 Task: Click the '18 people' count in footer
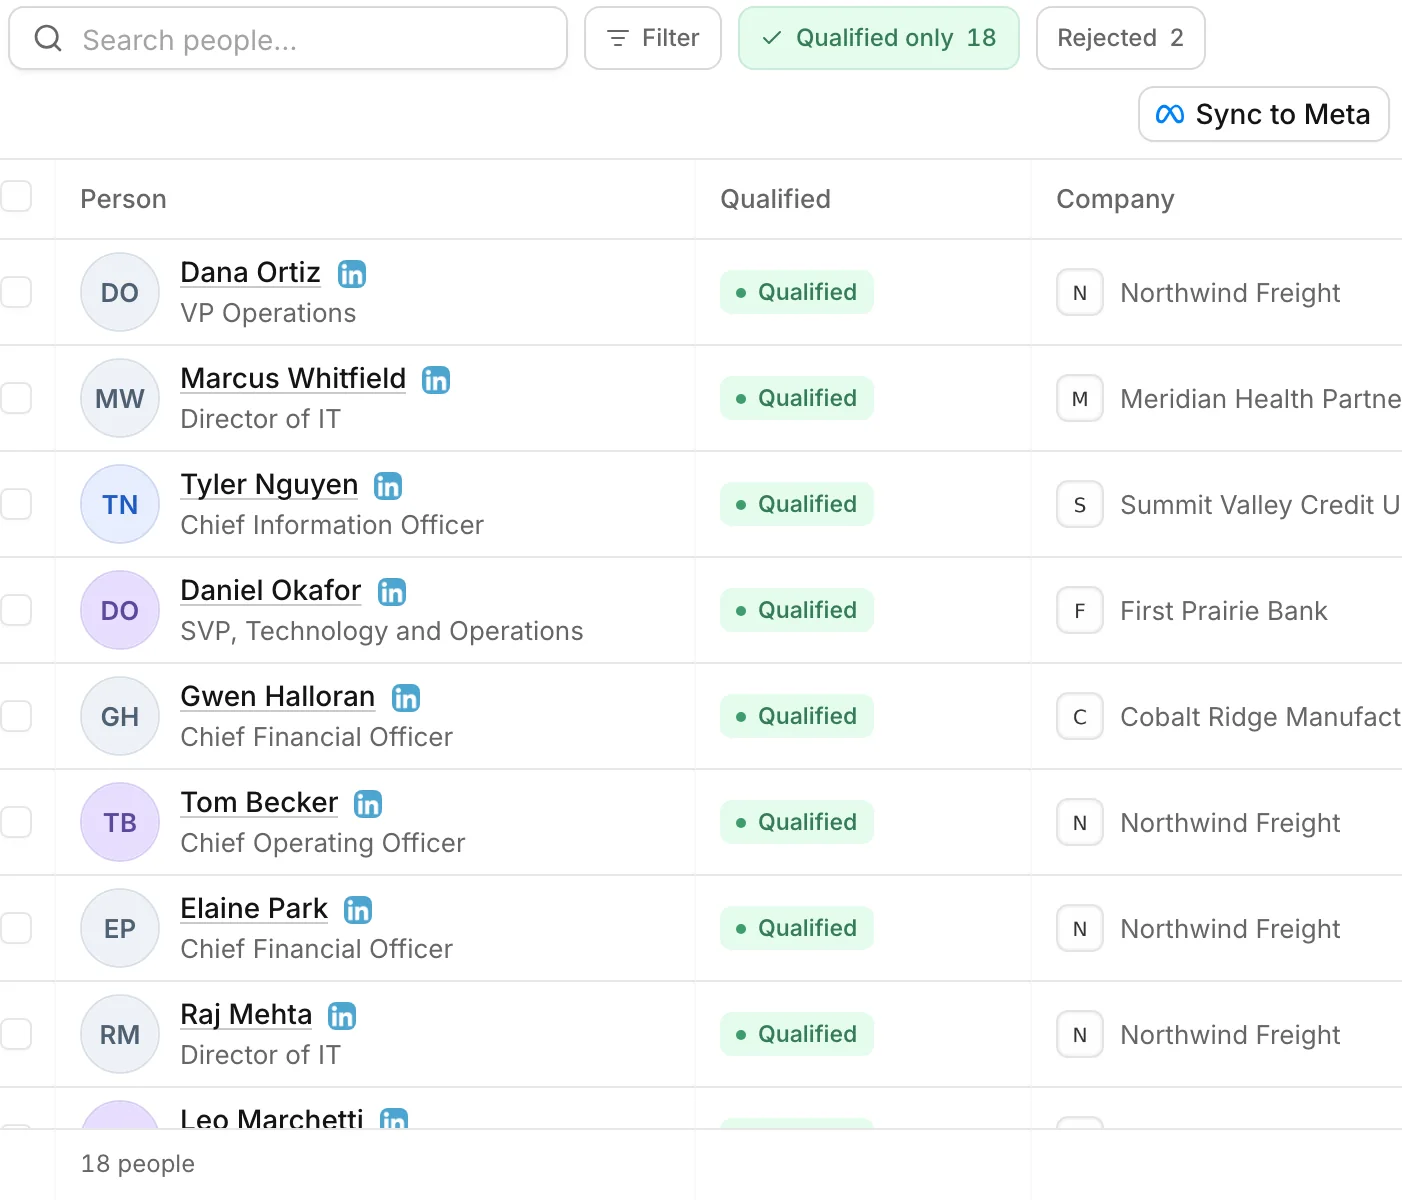(x=138, y=1164)
